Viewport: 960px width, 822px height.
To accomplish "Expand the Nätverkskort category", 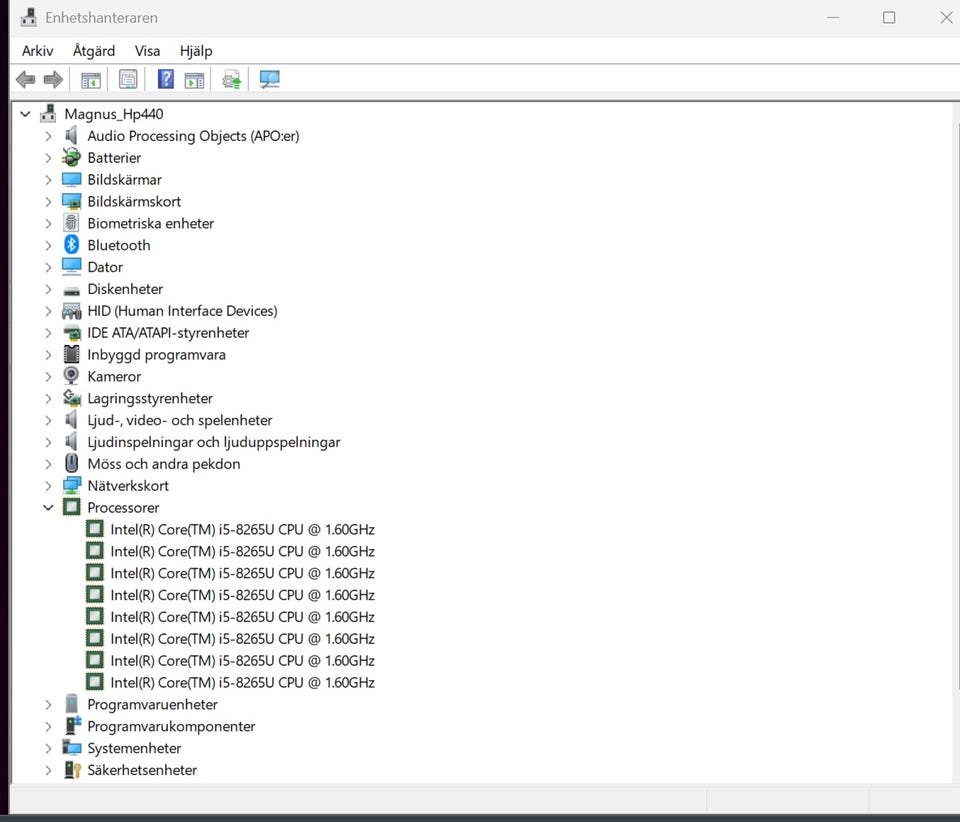I will 48,486.
